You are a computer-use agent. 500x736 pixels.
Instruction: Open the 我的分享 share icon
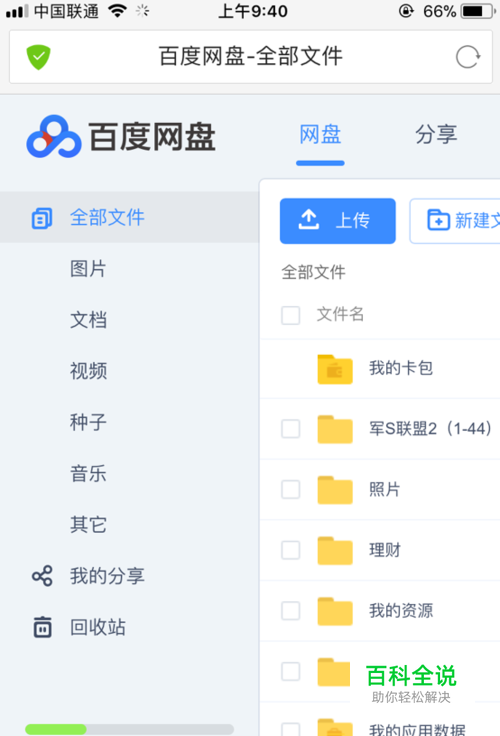42,576
